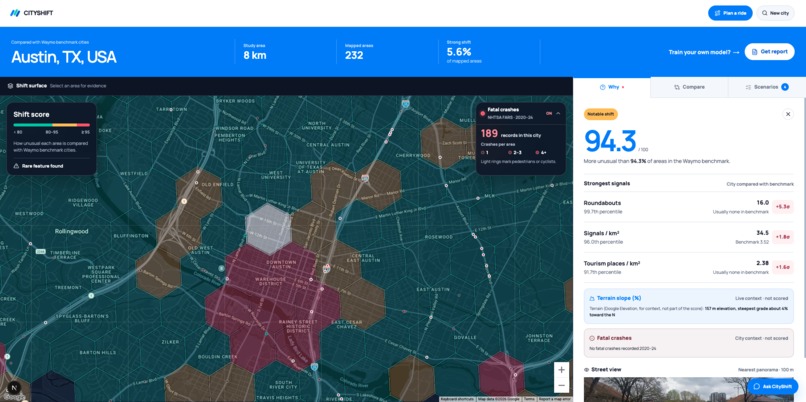806x402 pixels.
Task: Select the Tourism places / km² row label
Action: point(612,264)
